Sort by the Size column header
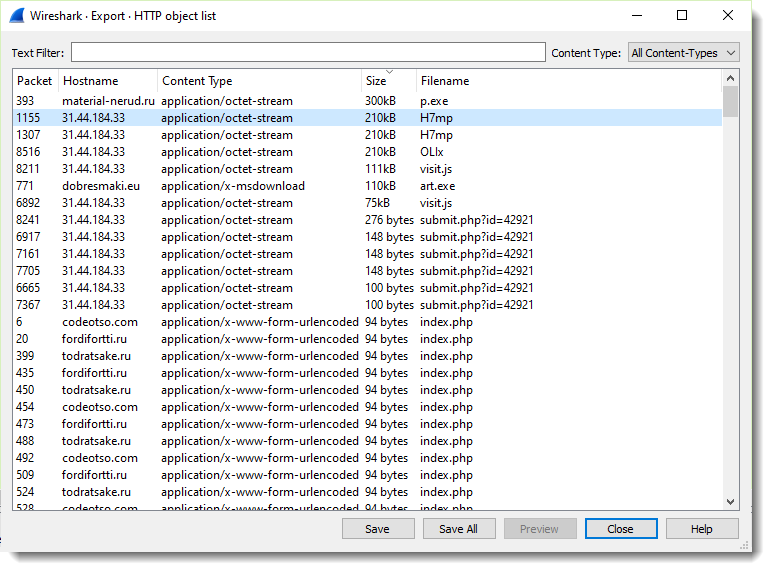This screenshot has height=572, width=772. coord(388,81)
